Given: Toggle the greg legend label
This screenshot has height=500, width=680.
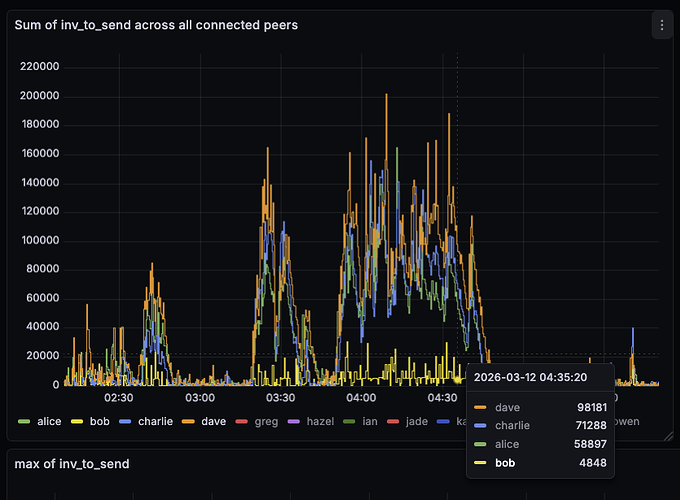Looking at the screenshot, I should coord(264,422).
